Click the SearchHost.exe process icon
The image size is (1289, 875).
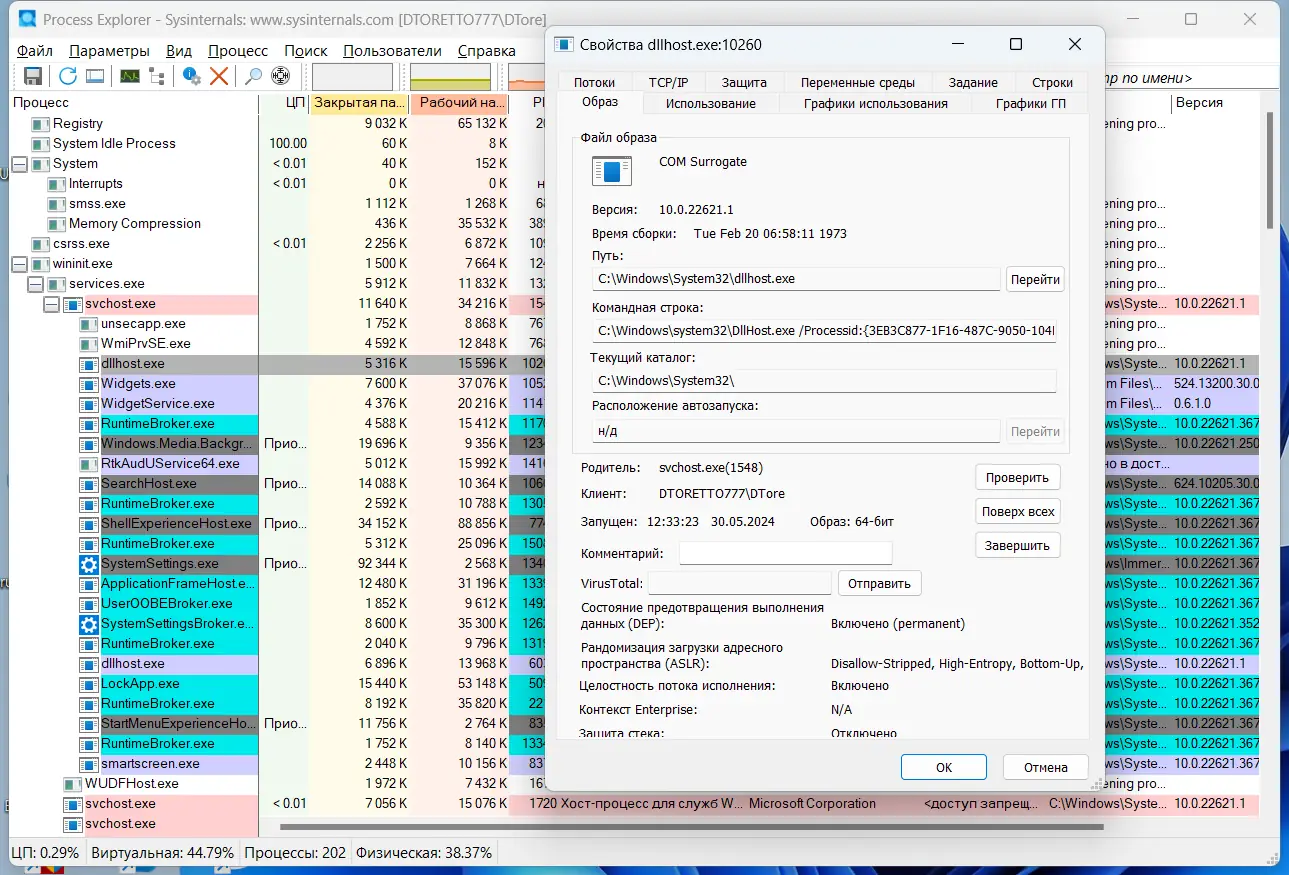click(88, 484)
